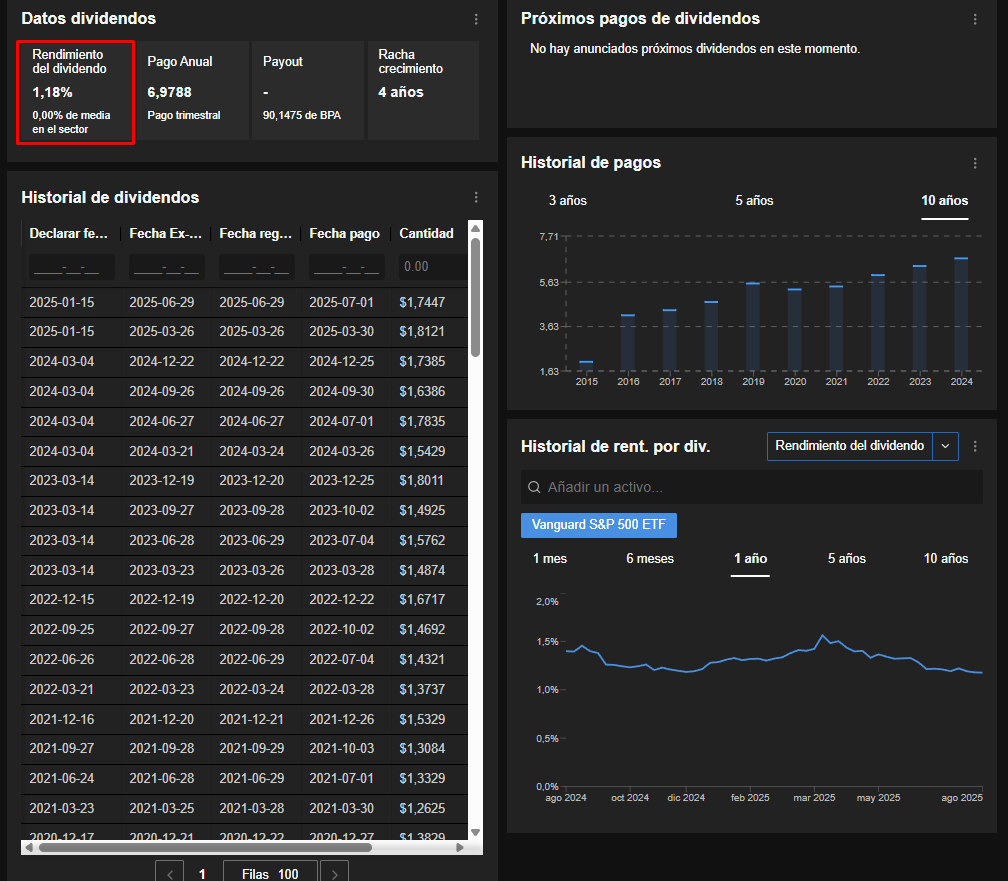The width and height of the screenshot is (1008, 881).
Task: Sort by Declarar fecha column header
Action: (x=69, y=233)
